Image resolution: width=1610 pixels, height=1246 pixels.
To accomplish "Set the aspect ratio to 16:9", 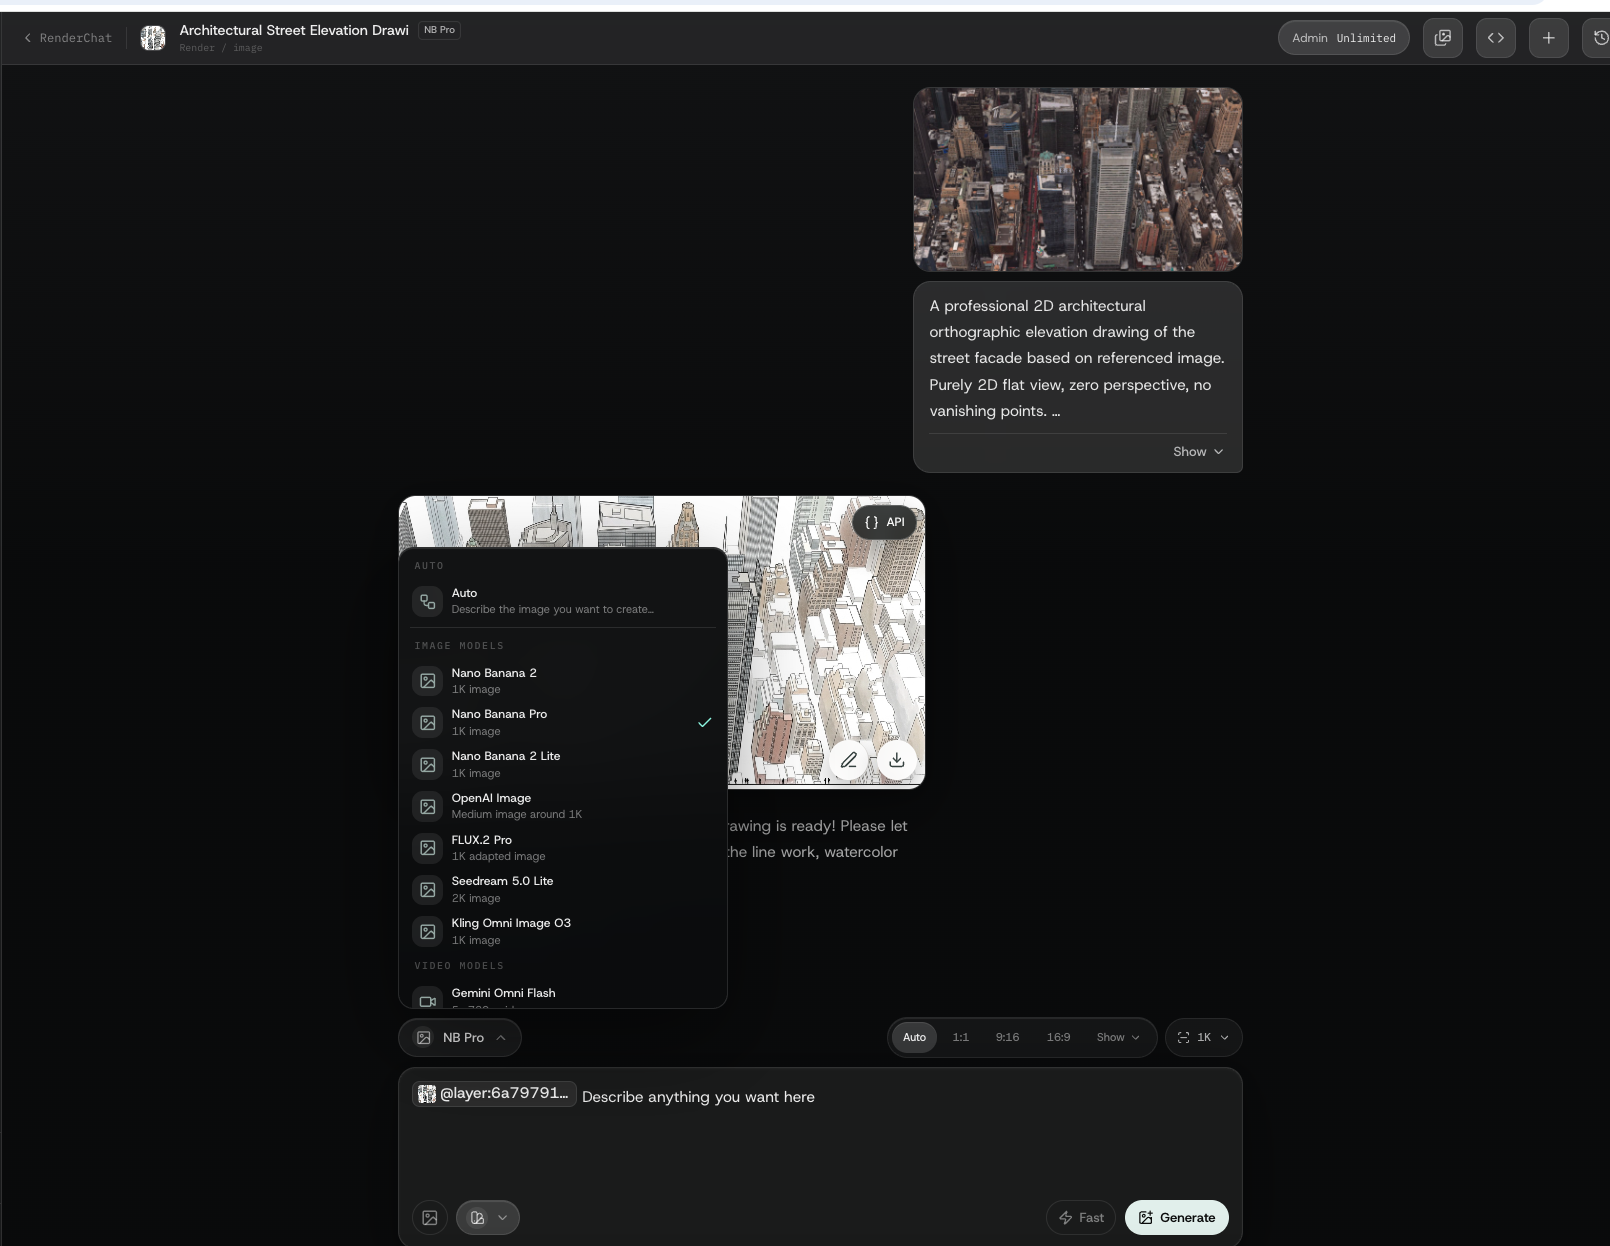I will coord(1058,1038).
